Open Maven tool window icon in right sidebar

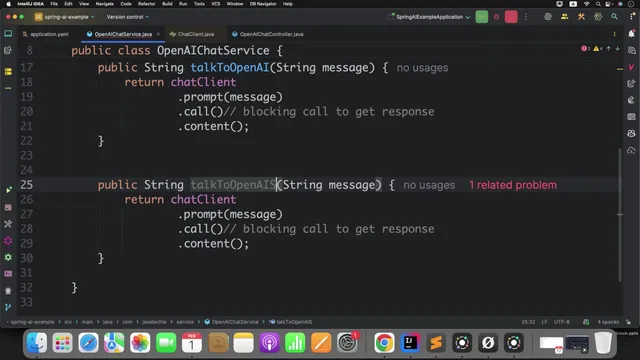(x=631, y=67)
